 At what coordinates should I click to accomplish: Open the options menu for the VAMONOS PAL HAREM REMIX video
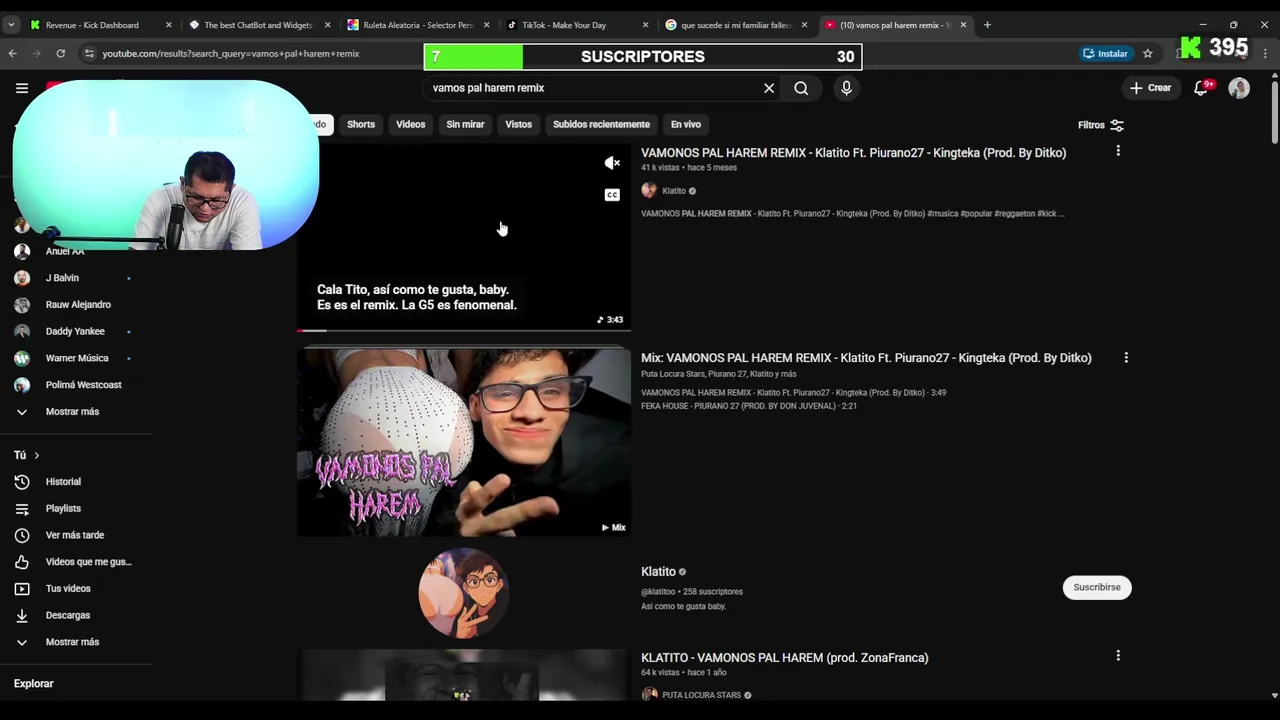pyautogui.click(x=1118, y=151)
